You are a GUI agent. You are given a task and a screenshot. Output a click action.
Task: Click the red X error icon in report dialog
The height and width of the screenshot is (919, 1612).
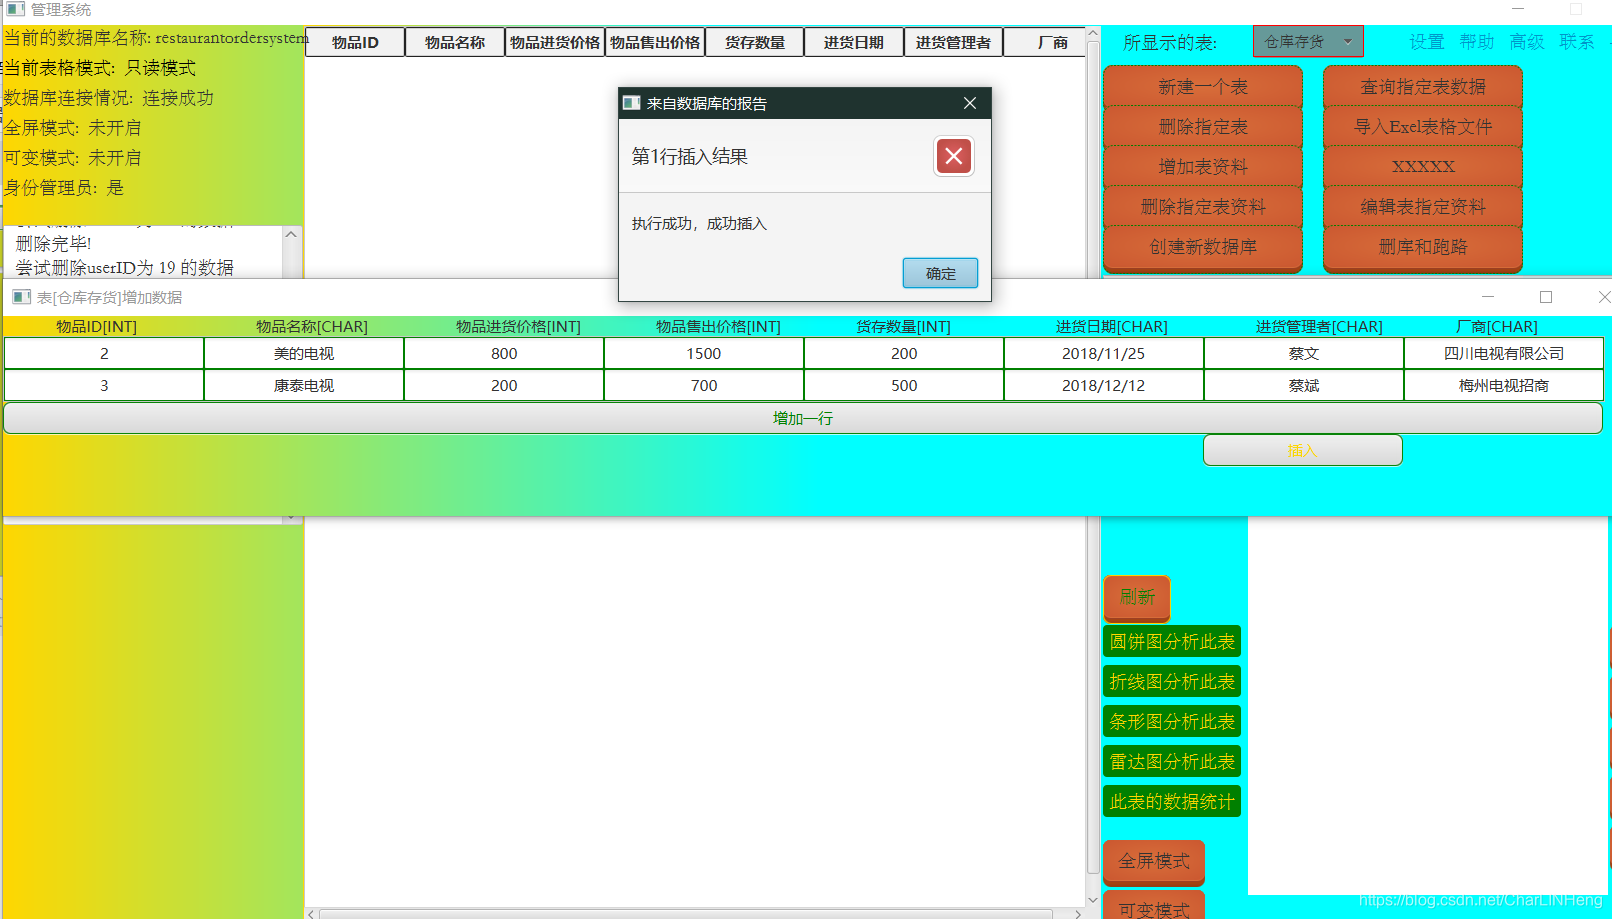[x=954, y=156]
